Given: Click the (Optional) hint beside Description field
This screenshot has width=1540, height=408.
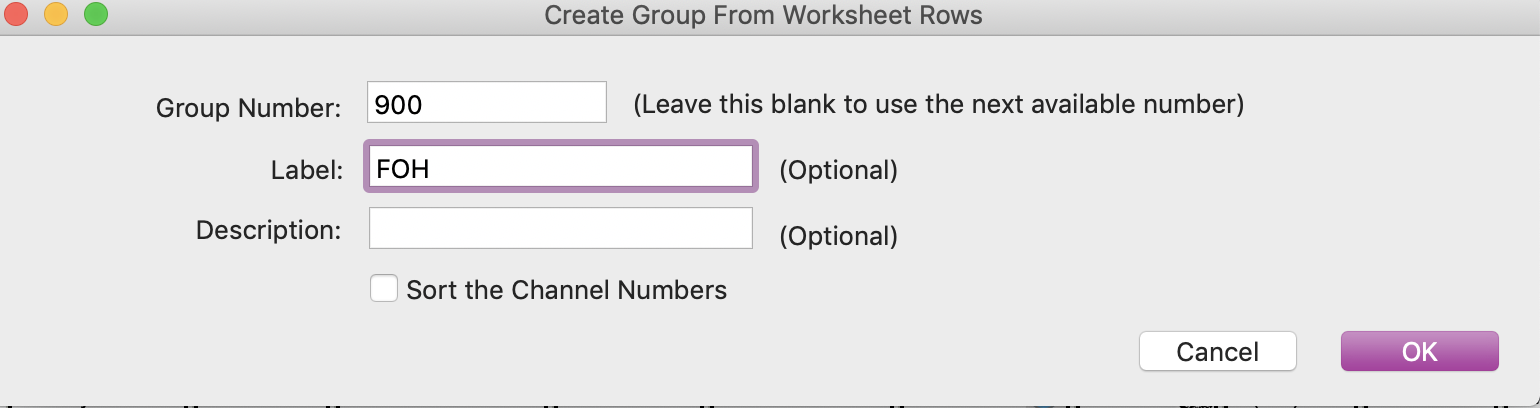Looking at the screenshot, I should click(838, 236).
